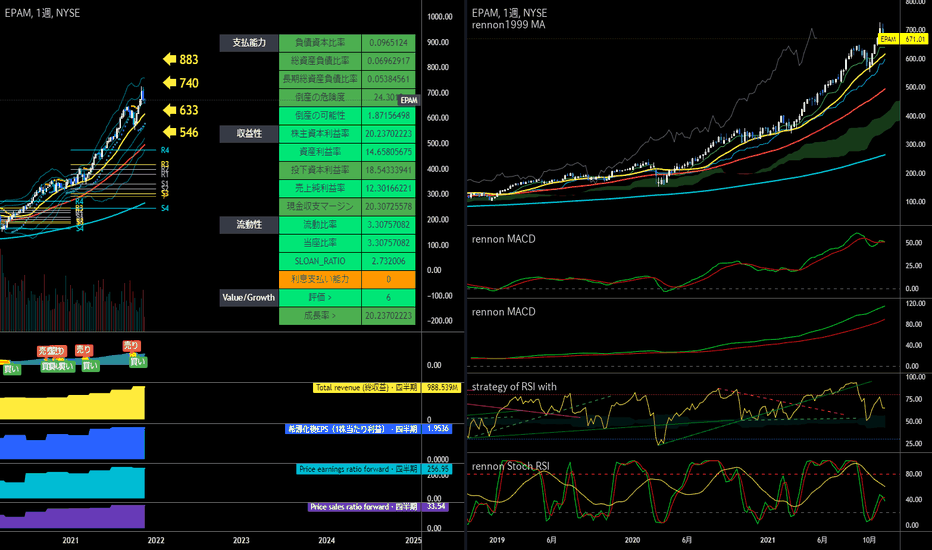Click the 2022 date on the time axis
This screenshot has width=932, height=550.
pyautogui.click(x=156, y=540)
